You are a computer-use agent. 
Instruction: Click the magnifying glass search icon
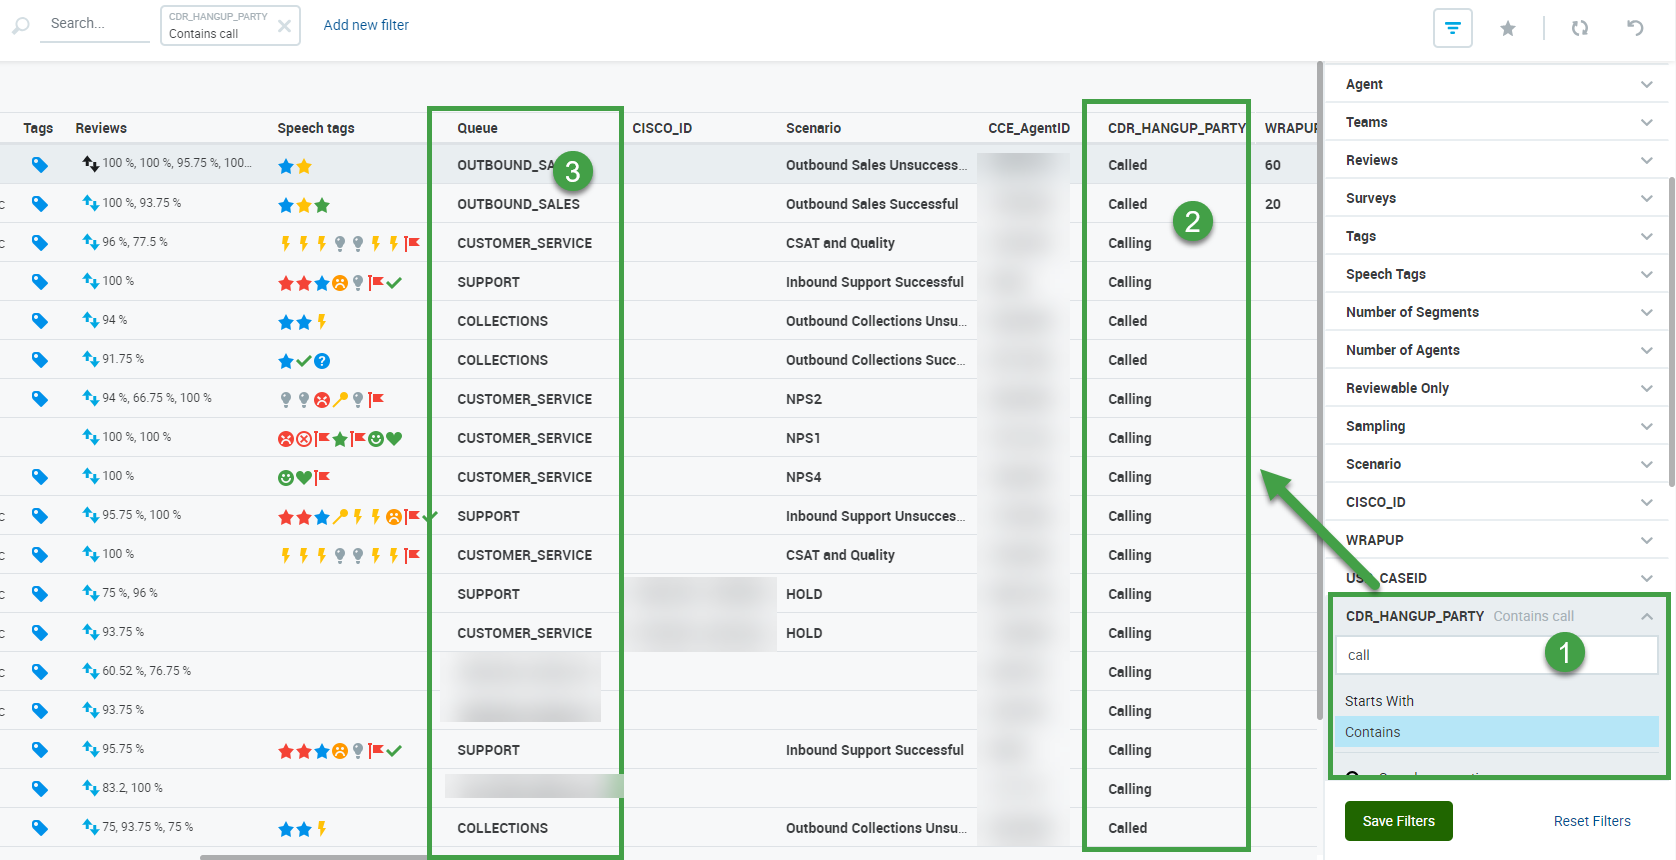(x=21, y=26)
